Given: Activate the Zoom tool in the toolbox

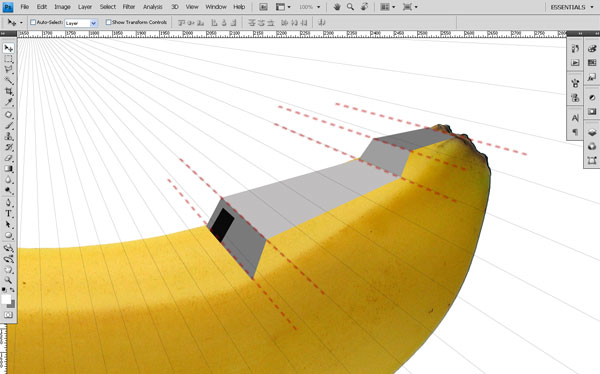Looking at the screenshot, I should click(x=8, y=280).
